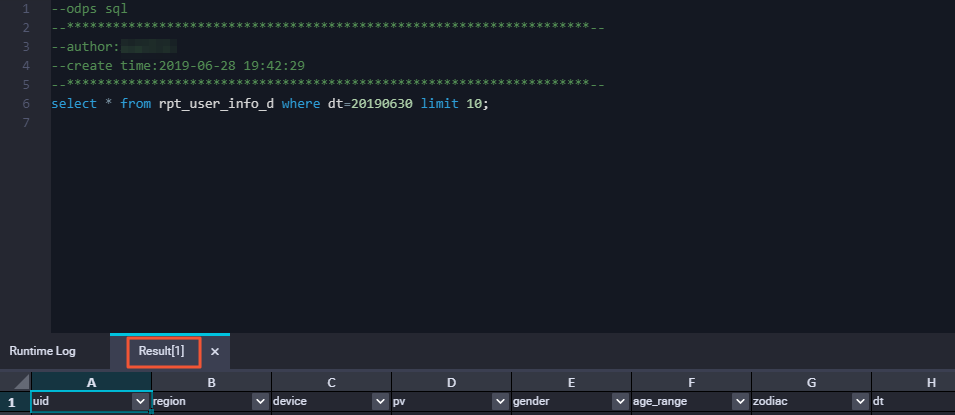Click line number 1 in the gutter
Image resolution: width=955 pixels, height=415 pixels.
(x=26, y=9)
